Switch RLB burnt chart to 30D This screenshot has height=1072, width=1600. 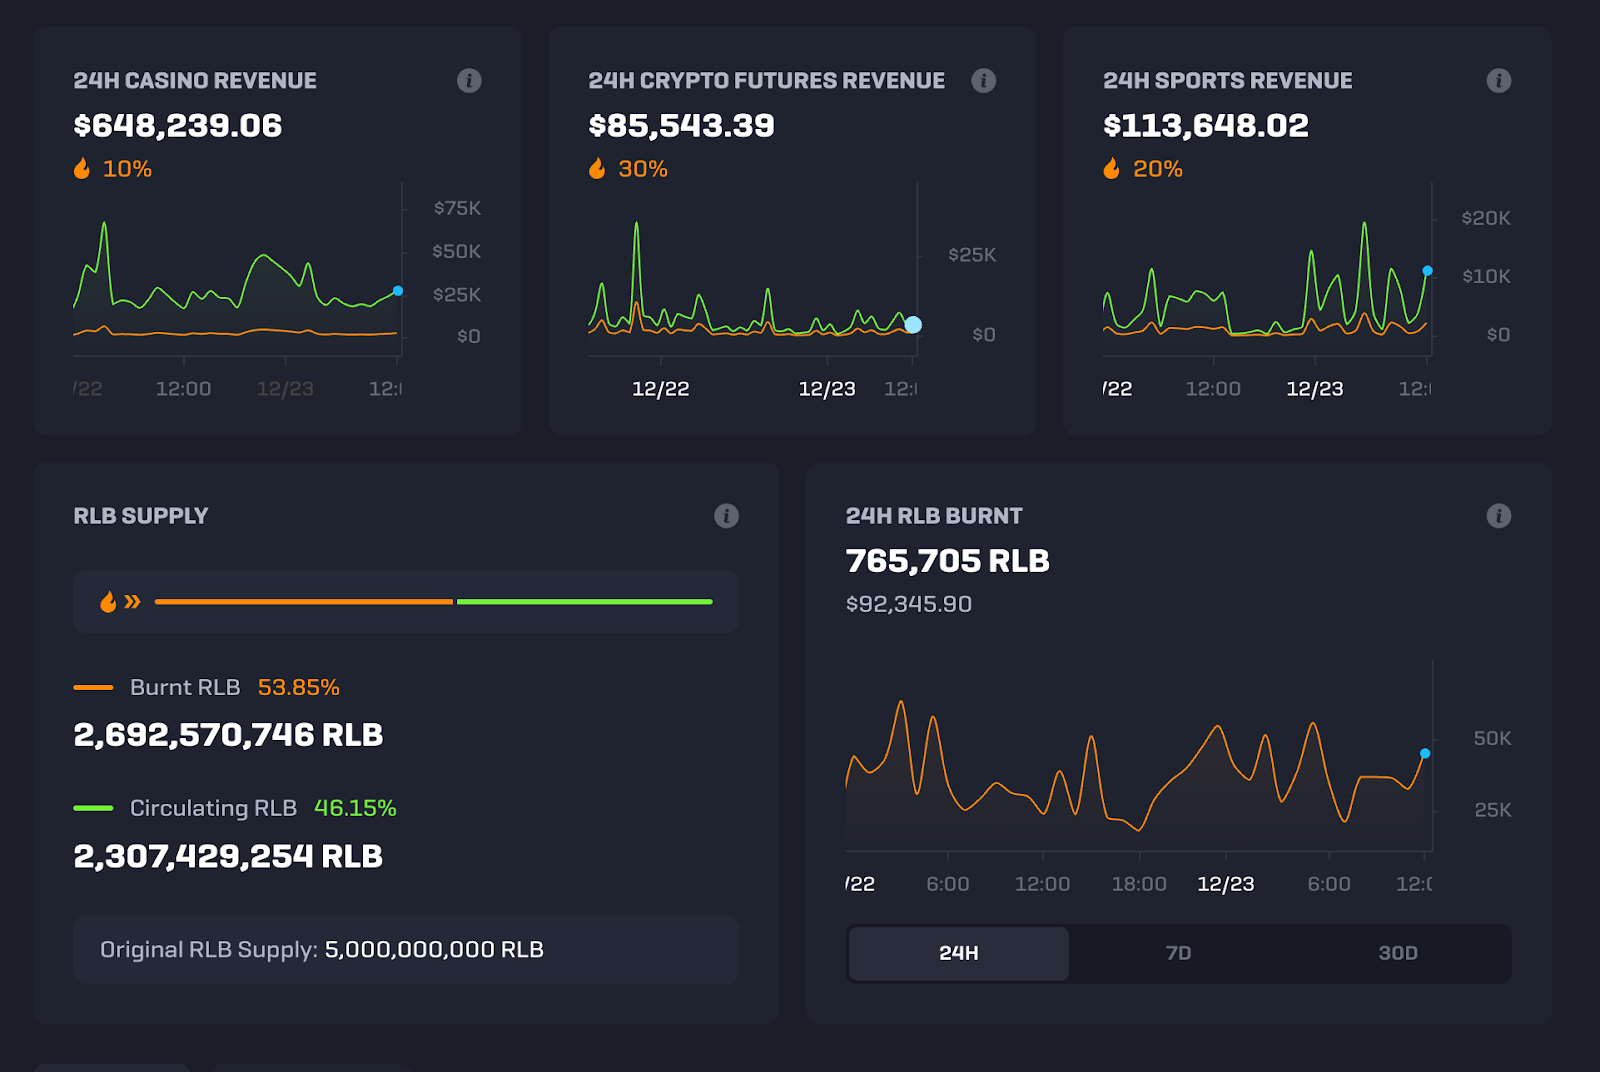(1398, 953)
